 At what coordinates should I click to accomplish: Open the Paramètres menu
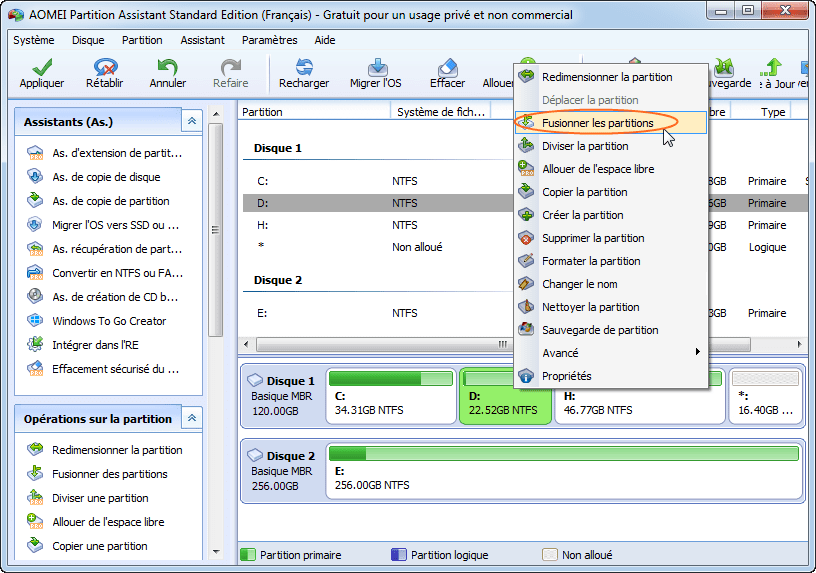coord(270,40)
